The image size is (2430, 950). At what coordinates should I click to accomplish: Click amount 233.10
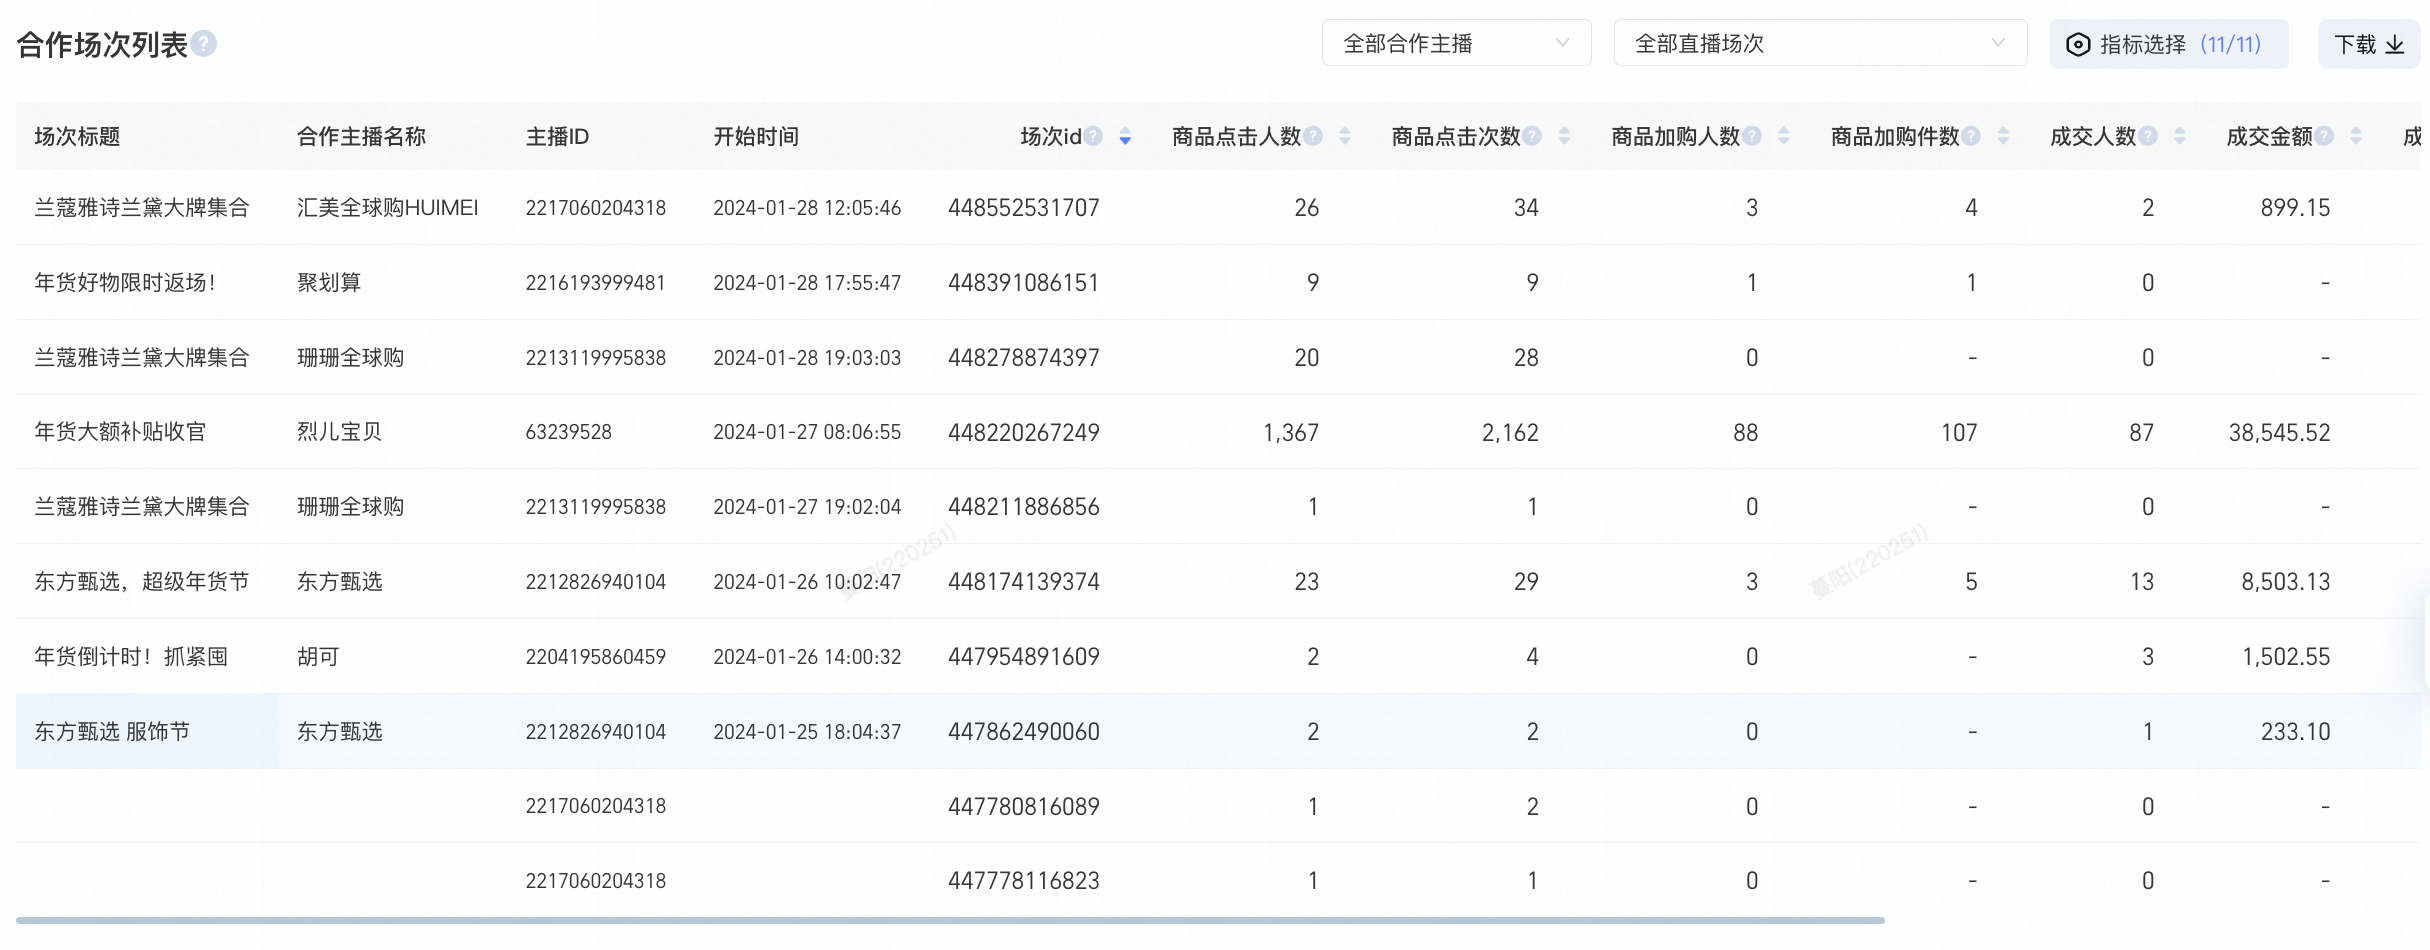[2295, 732]
